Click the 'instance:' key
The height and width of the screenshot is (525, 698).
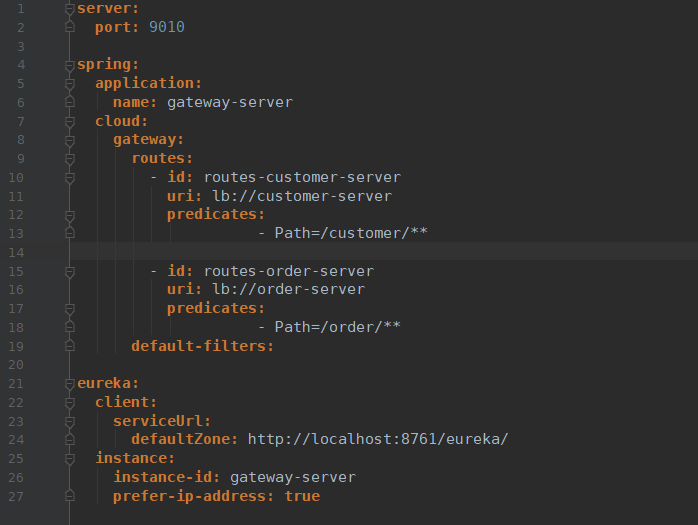pos(135,459)
